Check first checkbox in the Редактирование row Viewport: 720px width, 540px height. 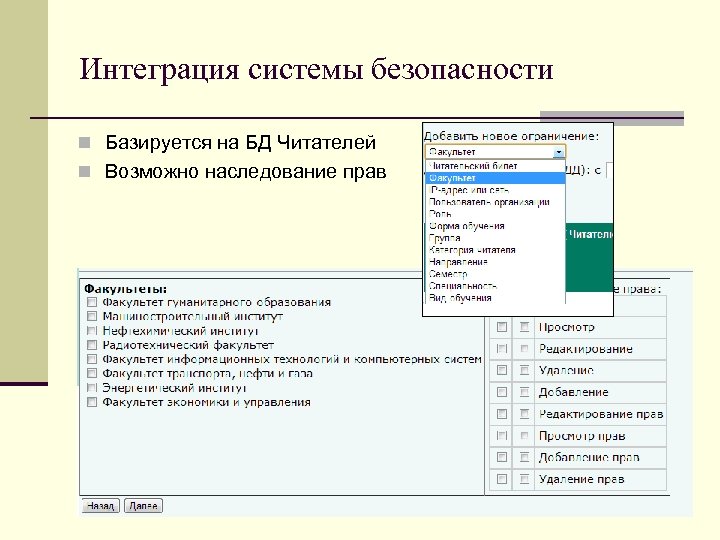(x=502, y=349)
